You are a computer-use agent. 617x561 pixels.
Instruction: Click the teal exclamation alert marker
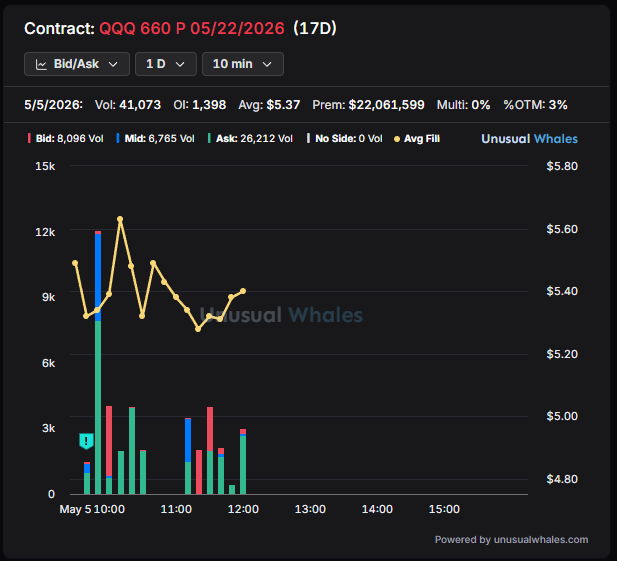[x=86, y=441]
